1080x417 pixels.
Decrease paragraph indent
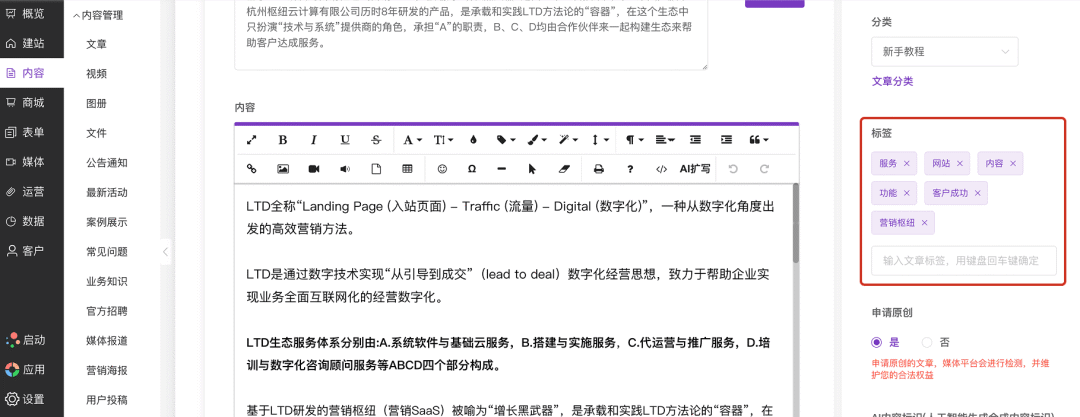(695, 140)
